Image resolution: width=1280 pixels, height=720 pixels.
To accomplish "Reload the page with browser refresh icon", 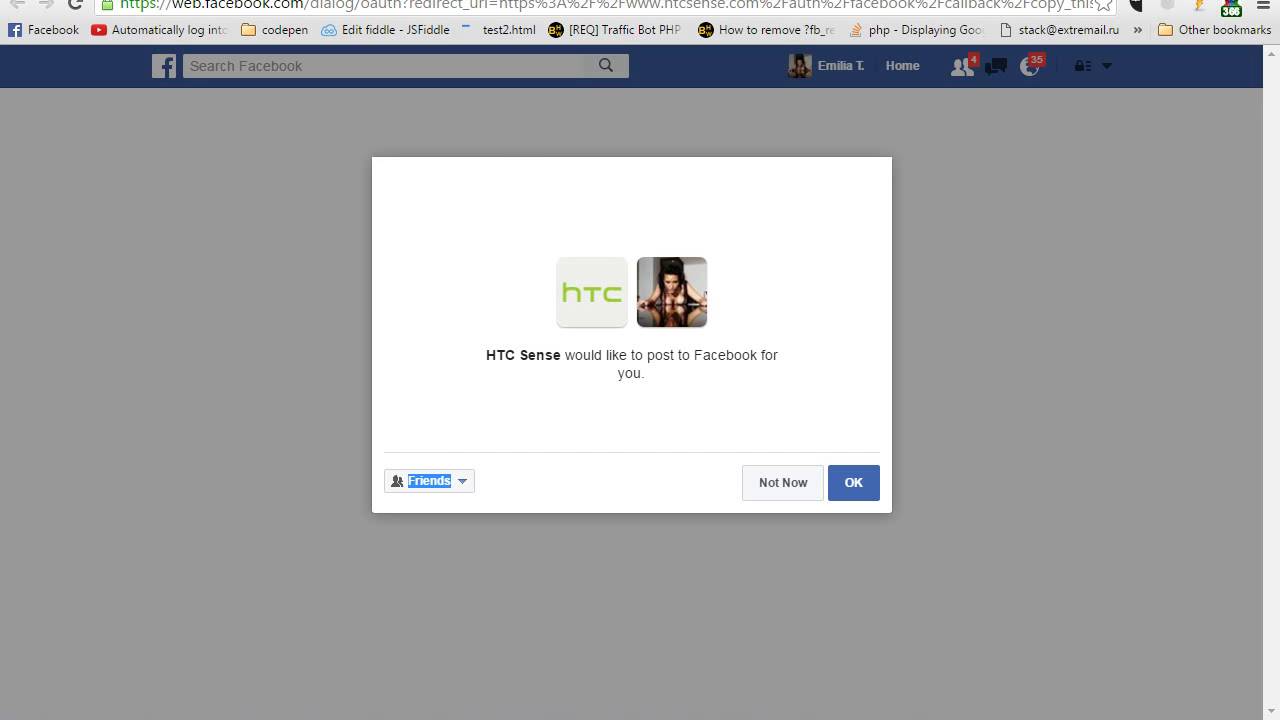I will coord(75,4).
